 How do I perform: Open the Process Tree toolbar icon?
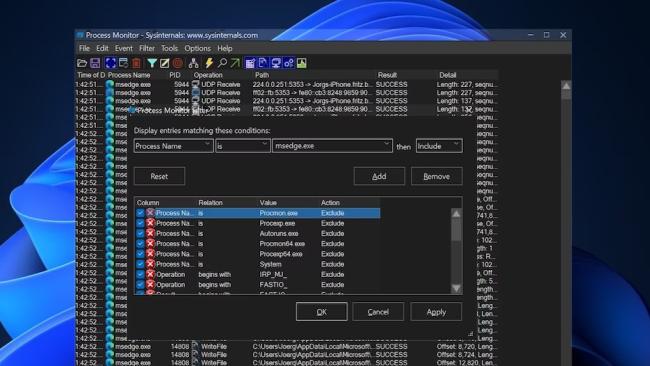pyautogui.click(x=193, y=63)
